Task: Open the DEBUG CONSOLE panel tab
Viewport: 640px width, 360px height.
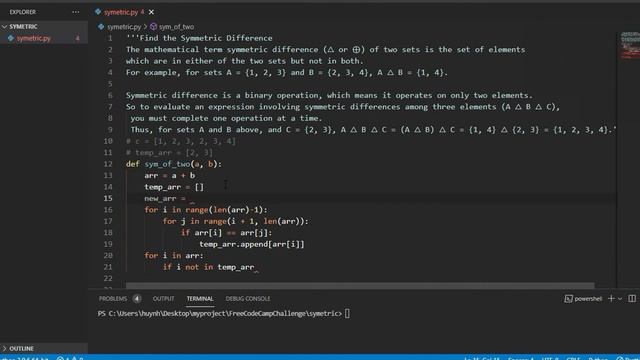Action: (248, 299)
